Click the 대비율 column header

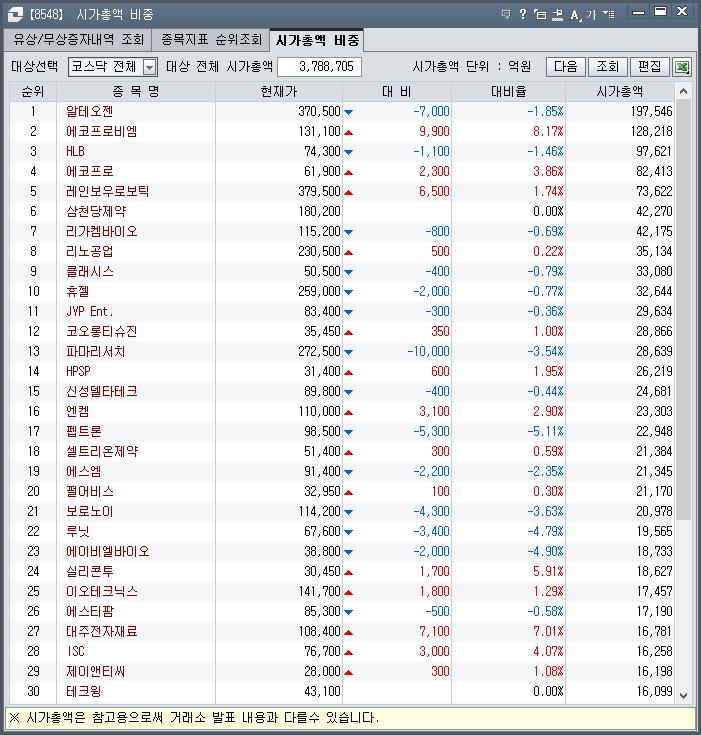click(x=509, y=91)
